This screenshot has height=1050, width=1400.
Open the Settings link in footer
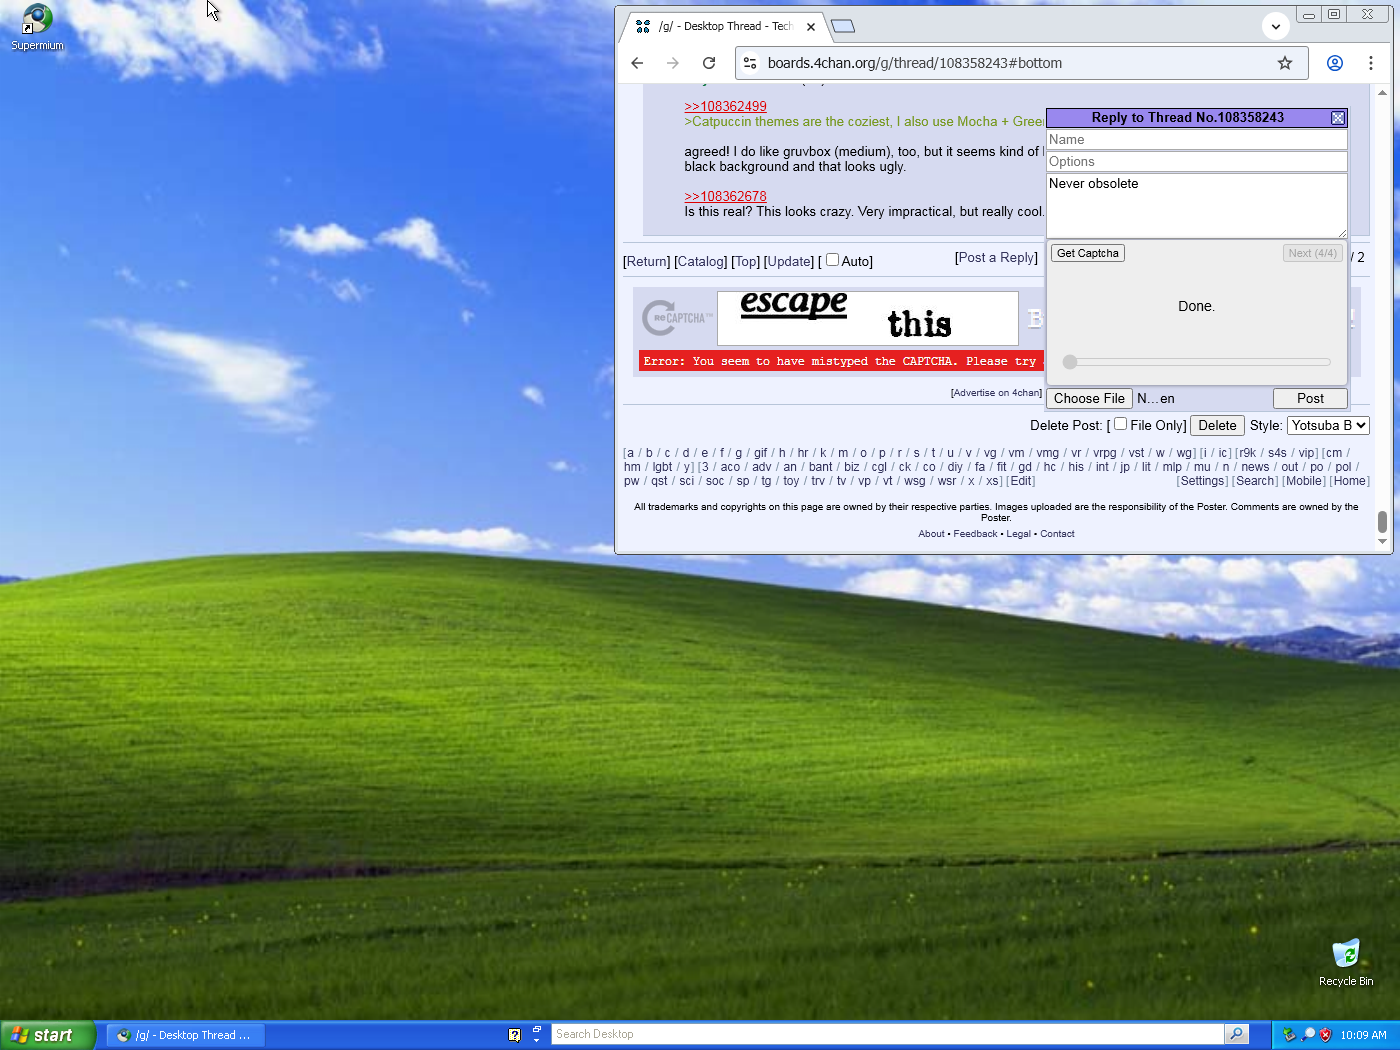1202,481
